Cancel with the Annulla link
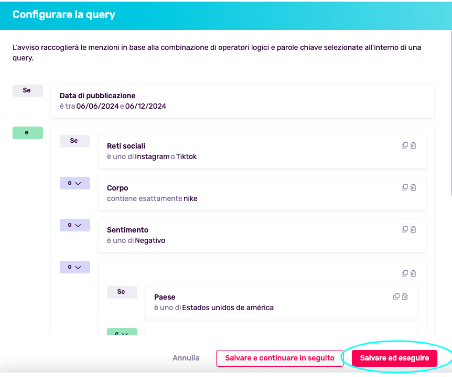 point(186,358)
